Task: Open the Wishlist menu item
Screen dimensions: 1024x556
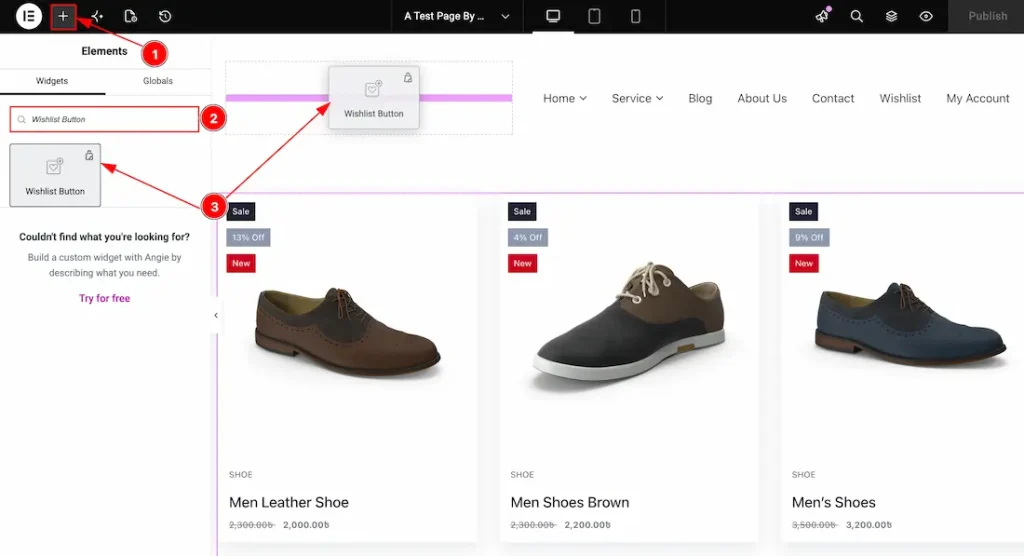Action: coord(900,99)
